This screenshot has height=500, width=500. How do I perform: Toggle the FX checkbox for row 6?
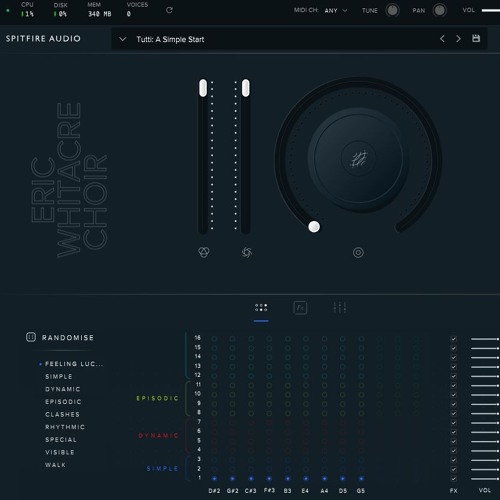point(454,432)
